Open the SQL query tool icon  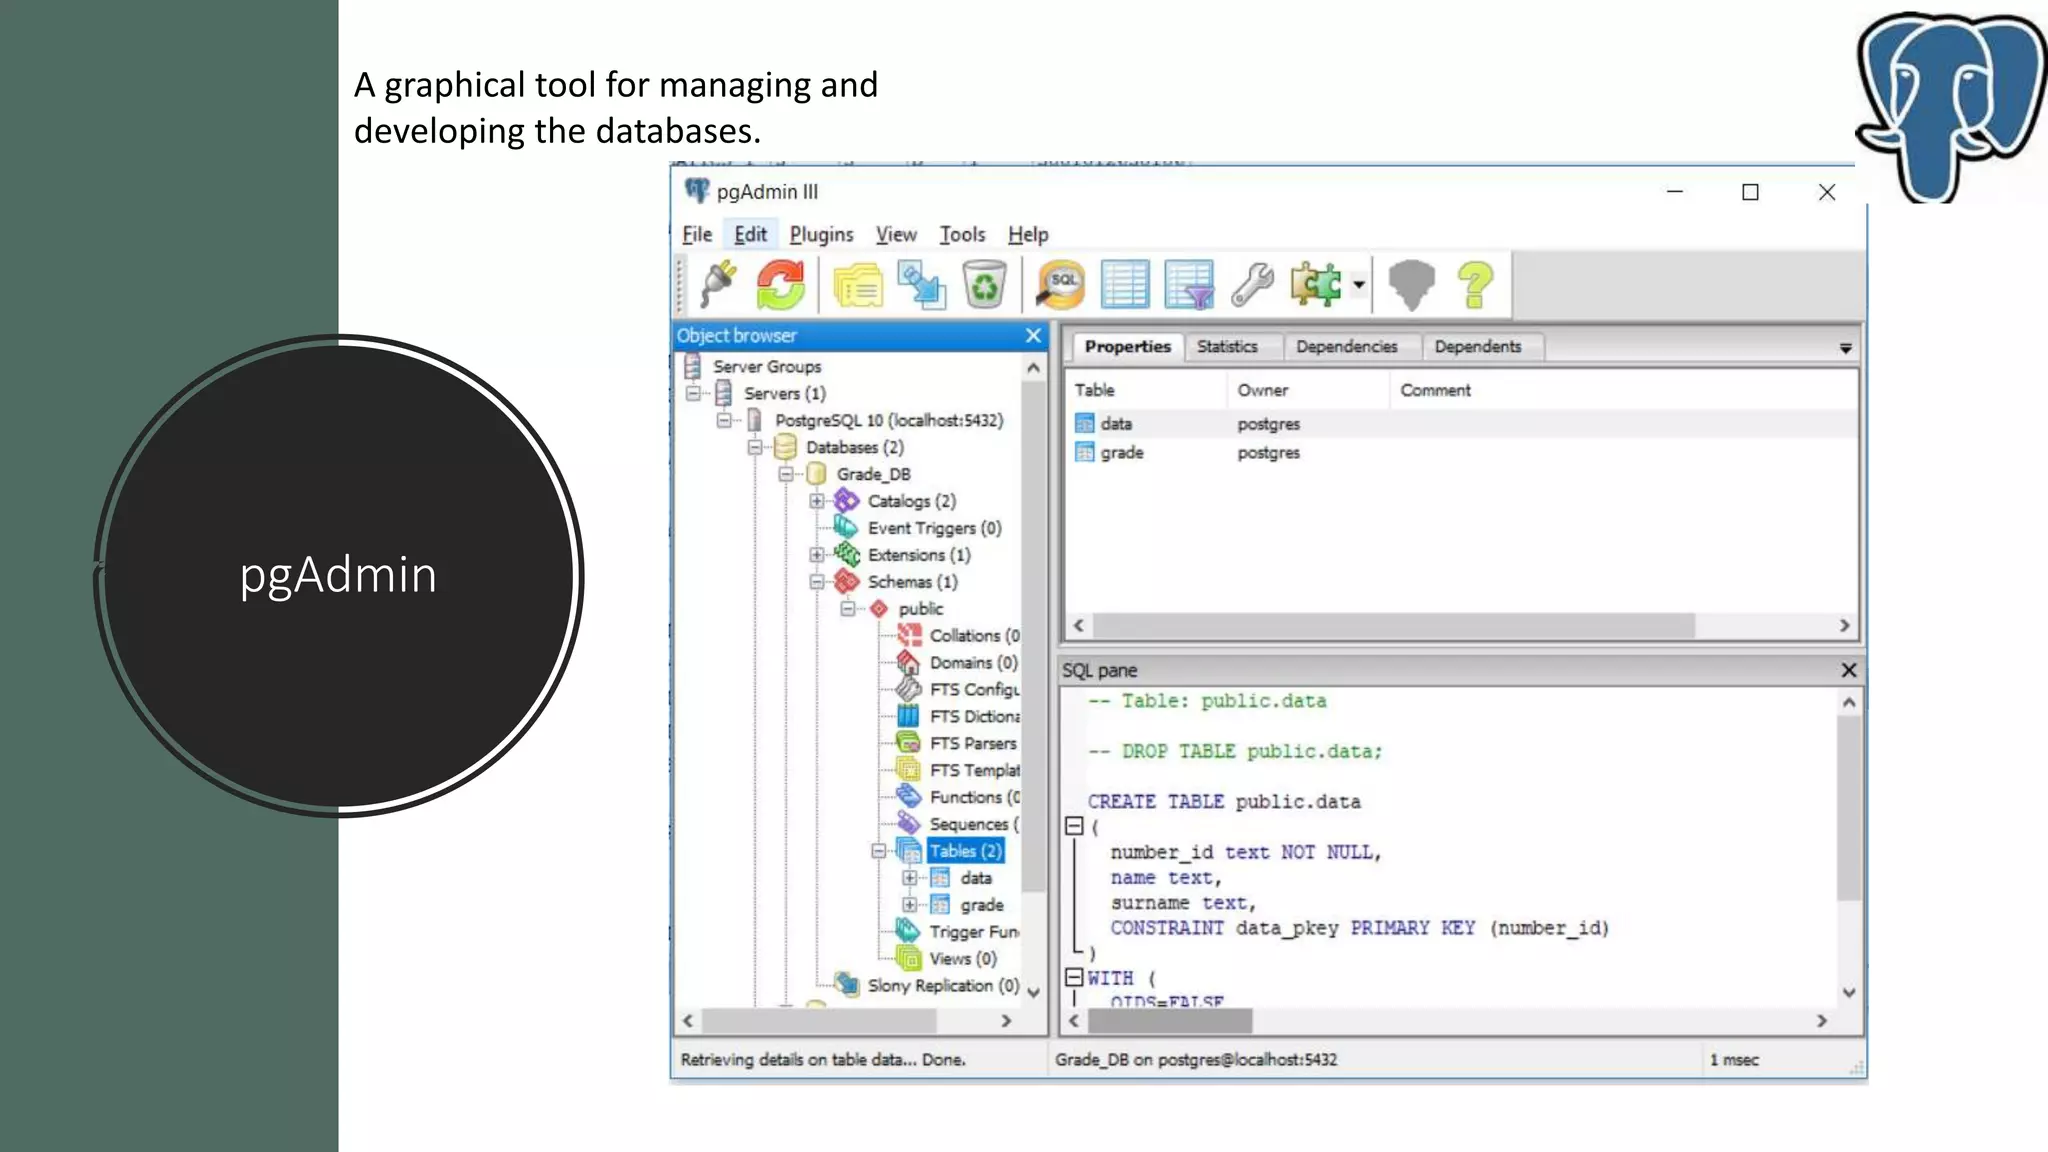[1060, 284]
